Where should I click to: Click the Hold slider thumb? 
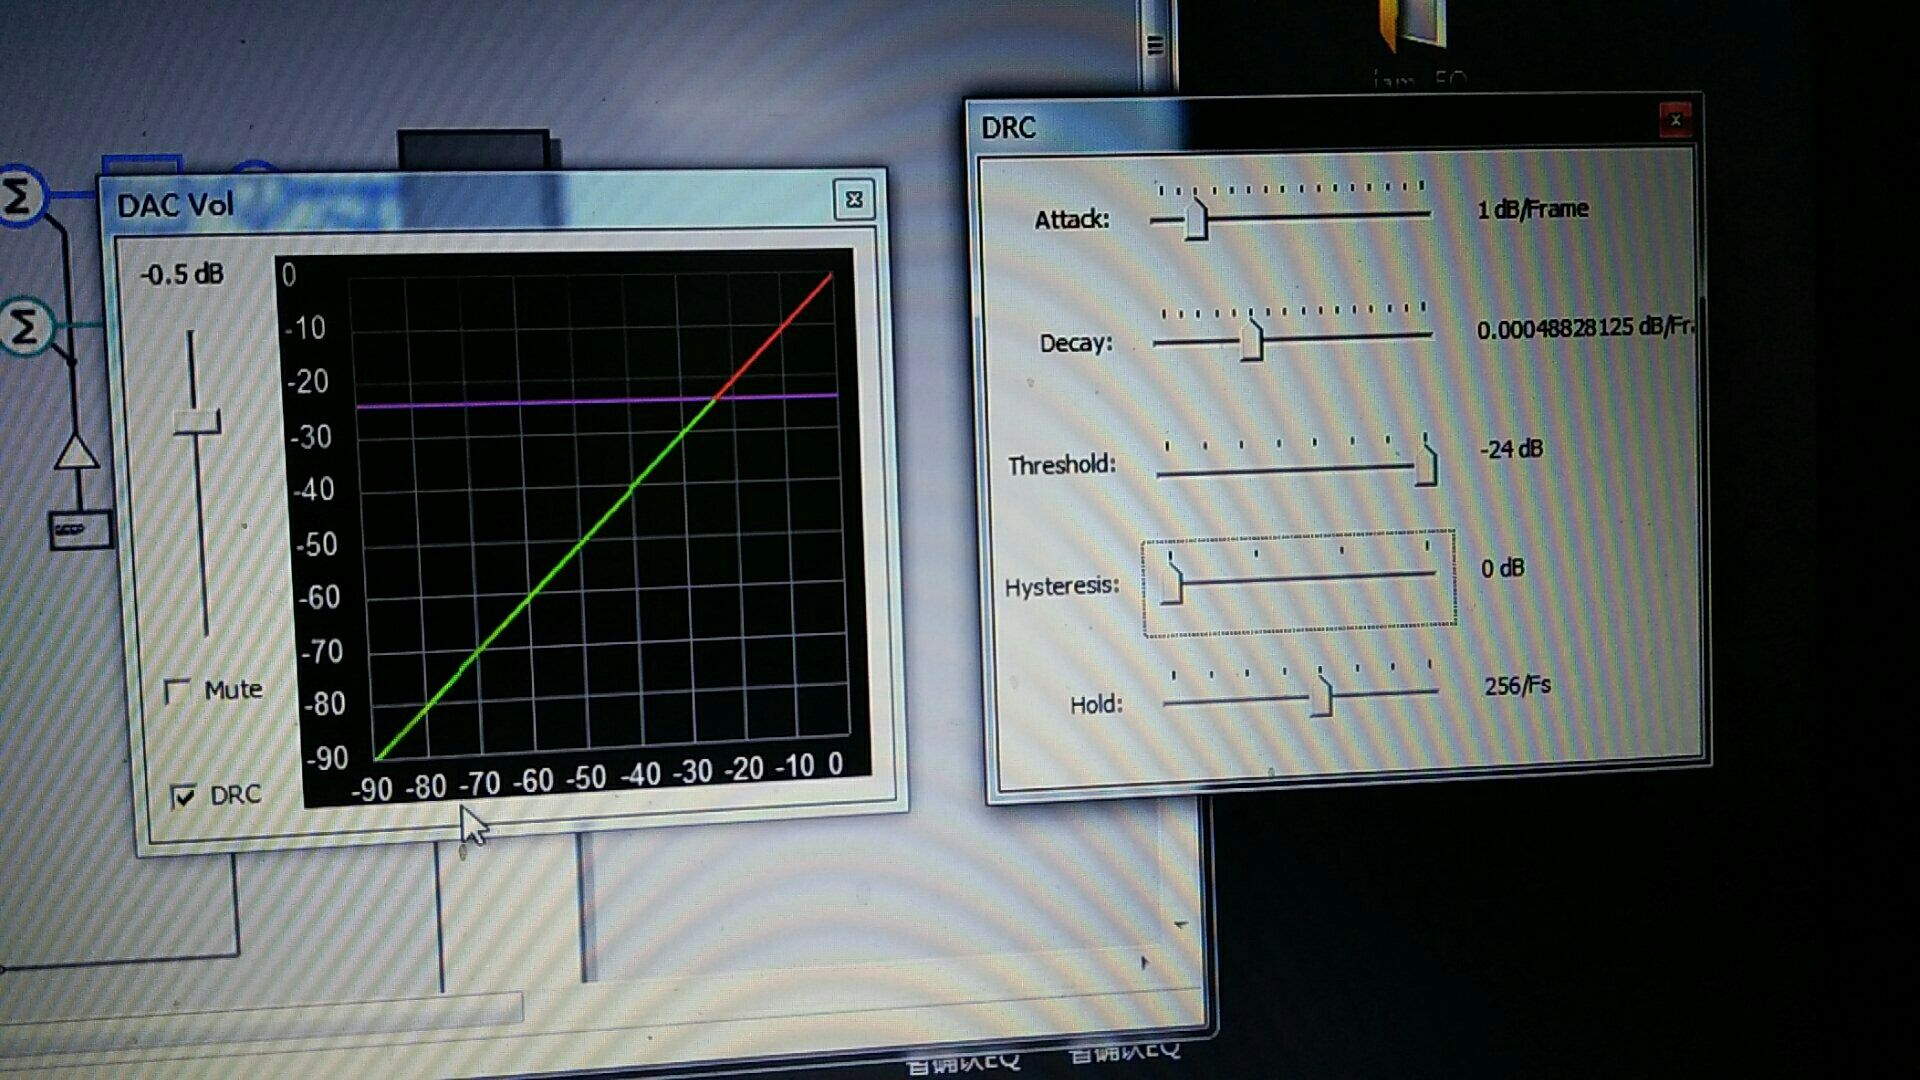[x=1321, y=696]
